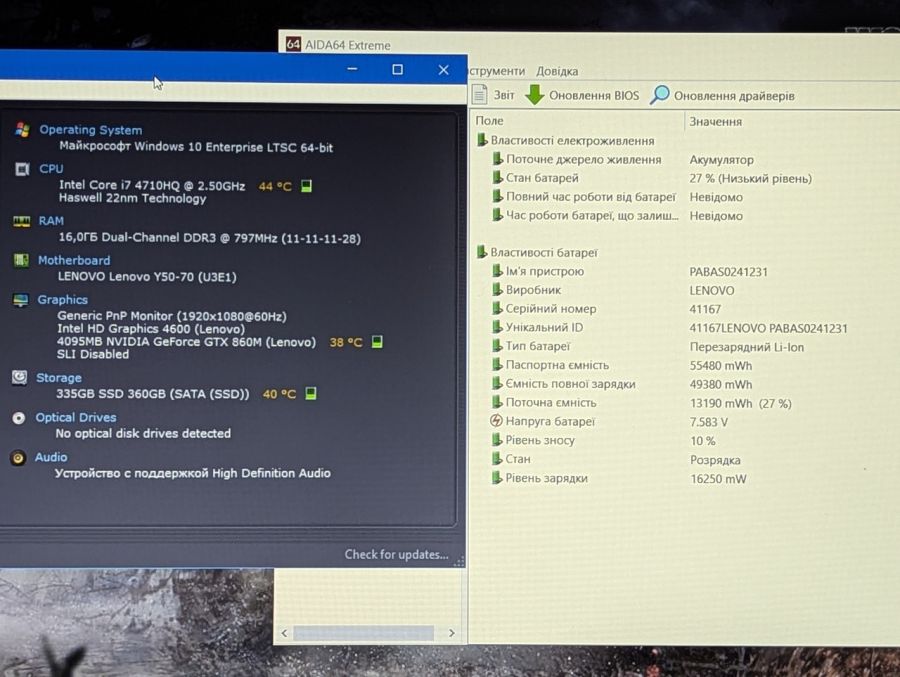
Task: Click the Властивості електроживлення group icon
Action: 482,140
